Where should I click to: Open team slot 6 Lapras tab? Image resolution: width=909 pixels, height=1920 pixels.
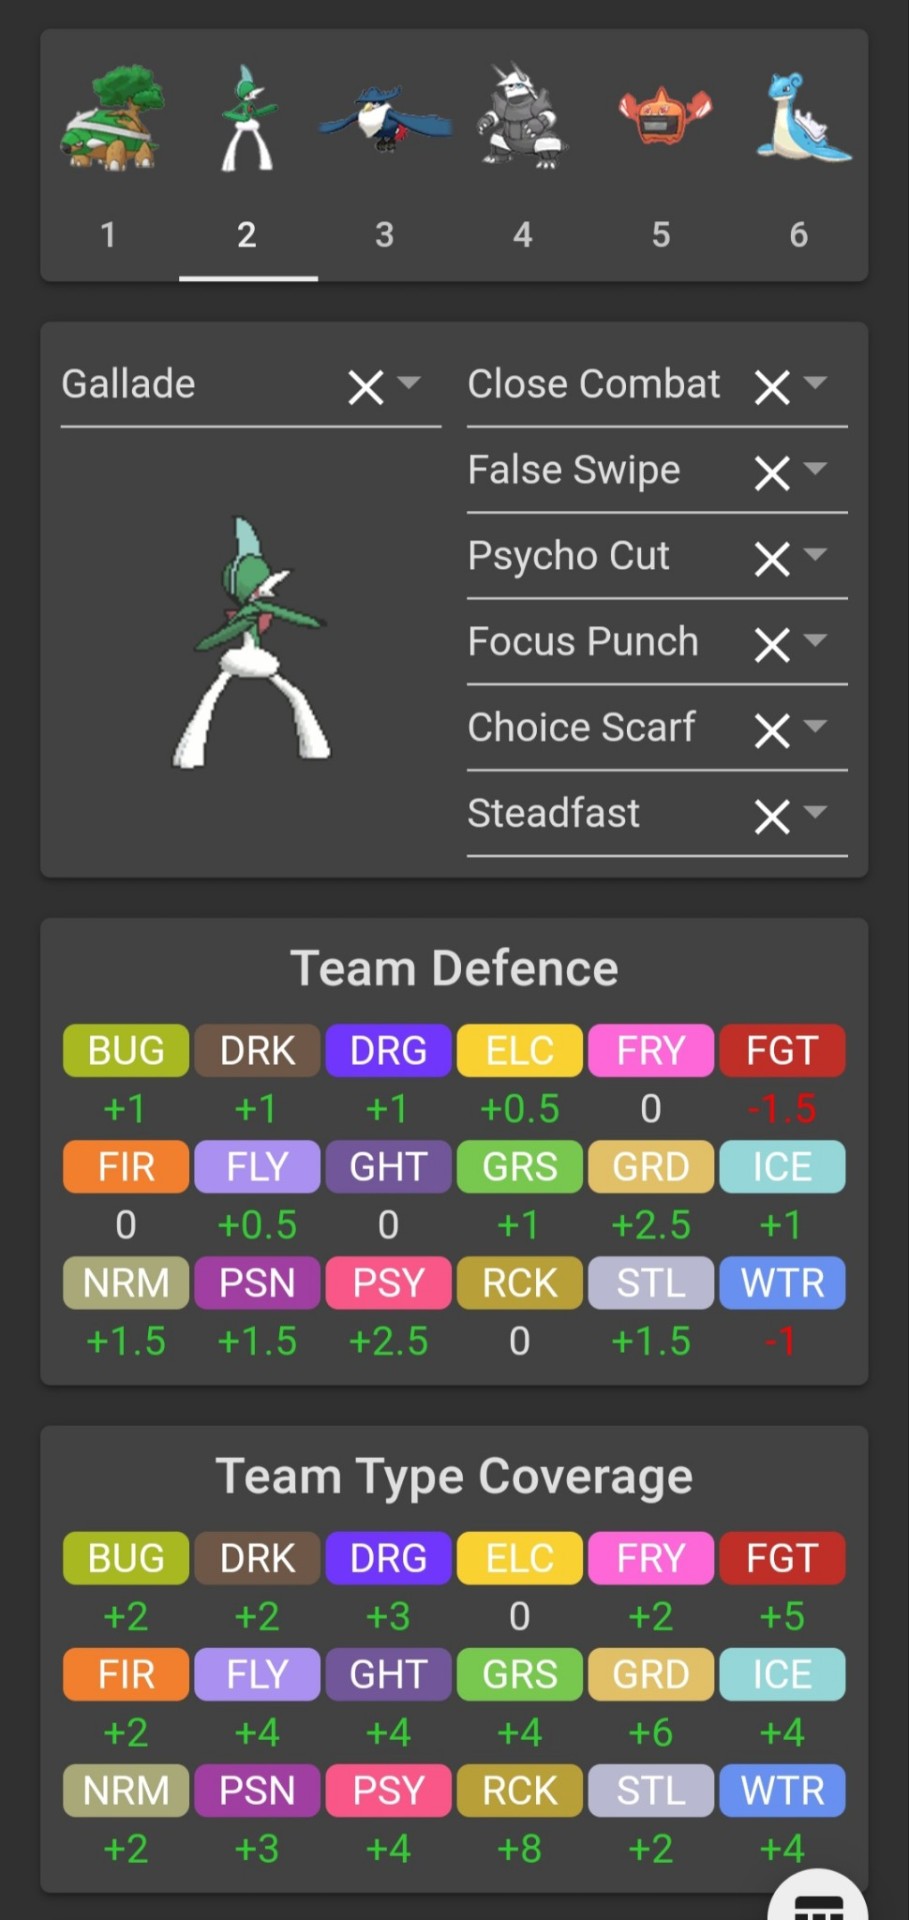[799, 155]
